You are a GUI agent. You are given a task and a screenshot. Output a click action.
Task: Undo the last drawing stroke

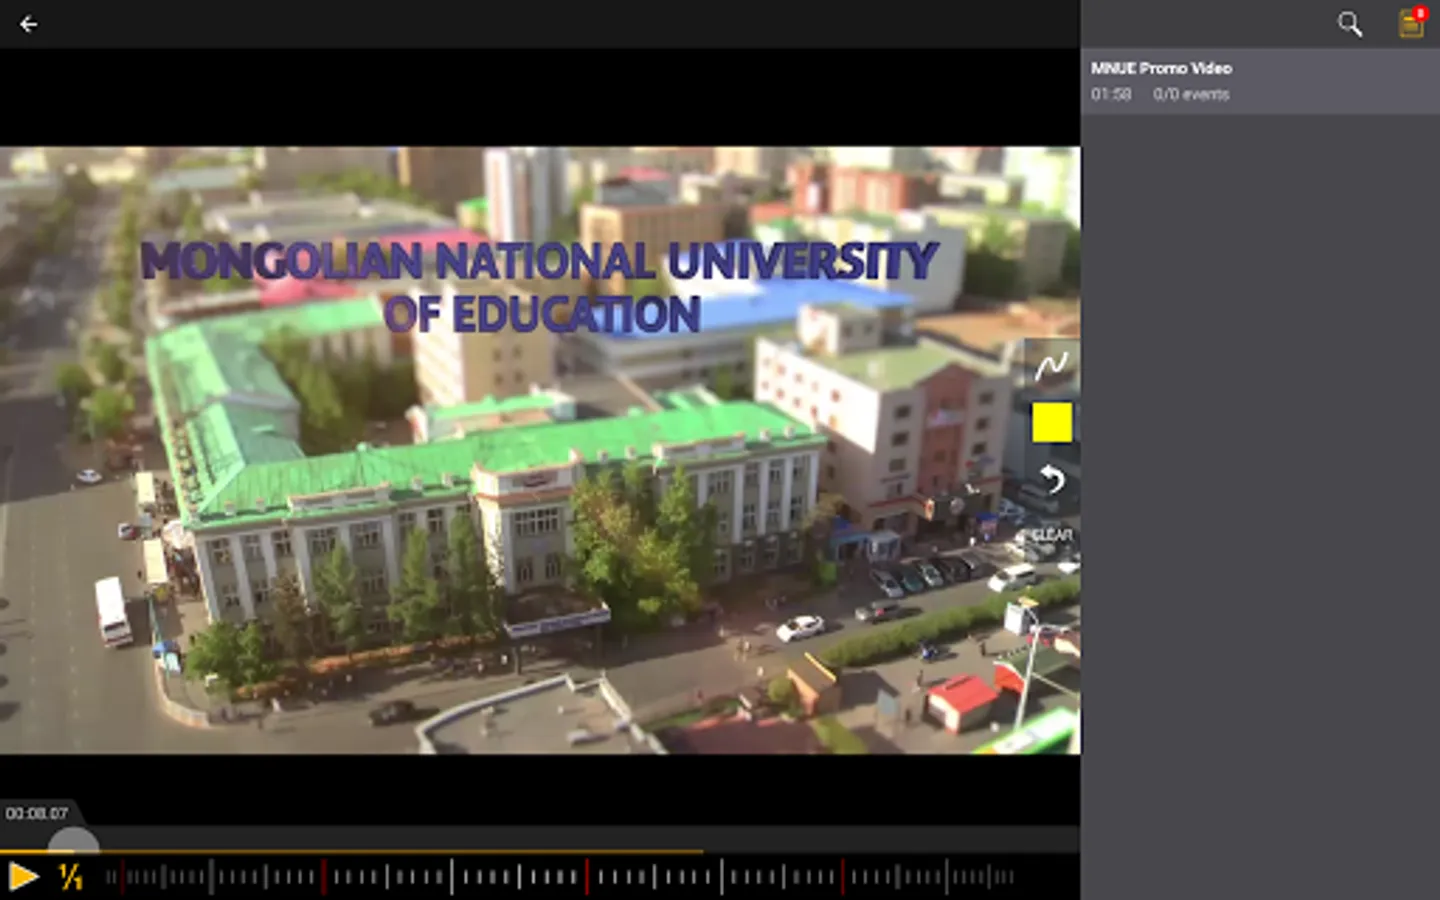click(1052, 480)
